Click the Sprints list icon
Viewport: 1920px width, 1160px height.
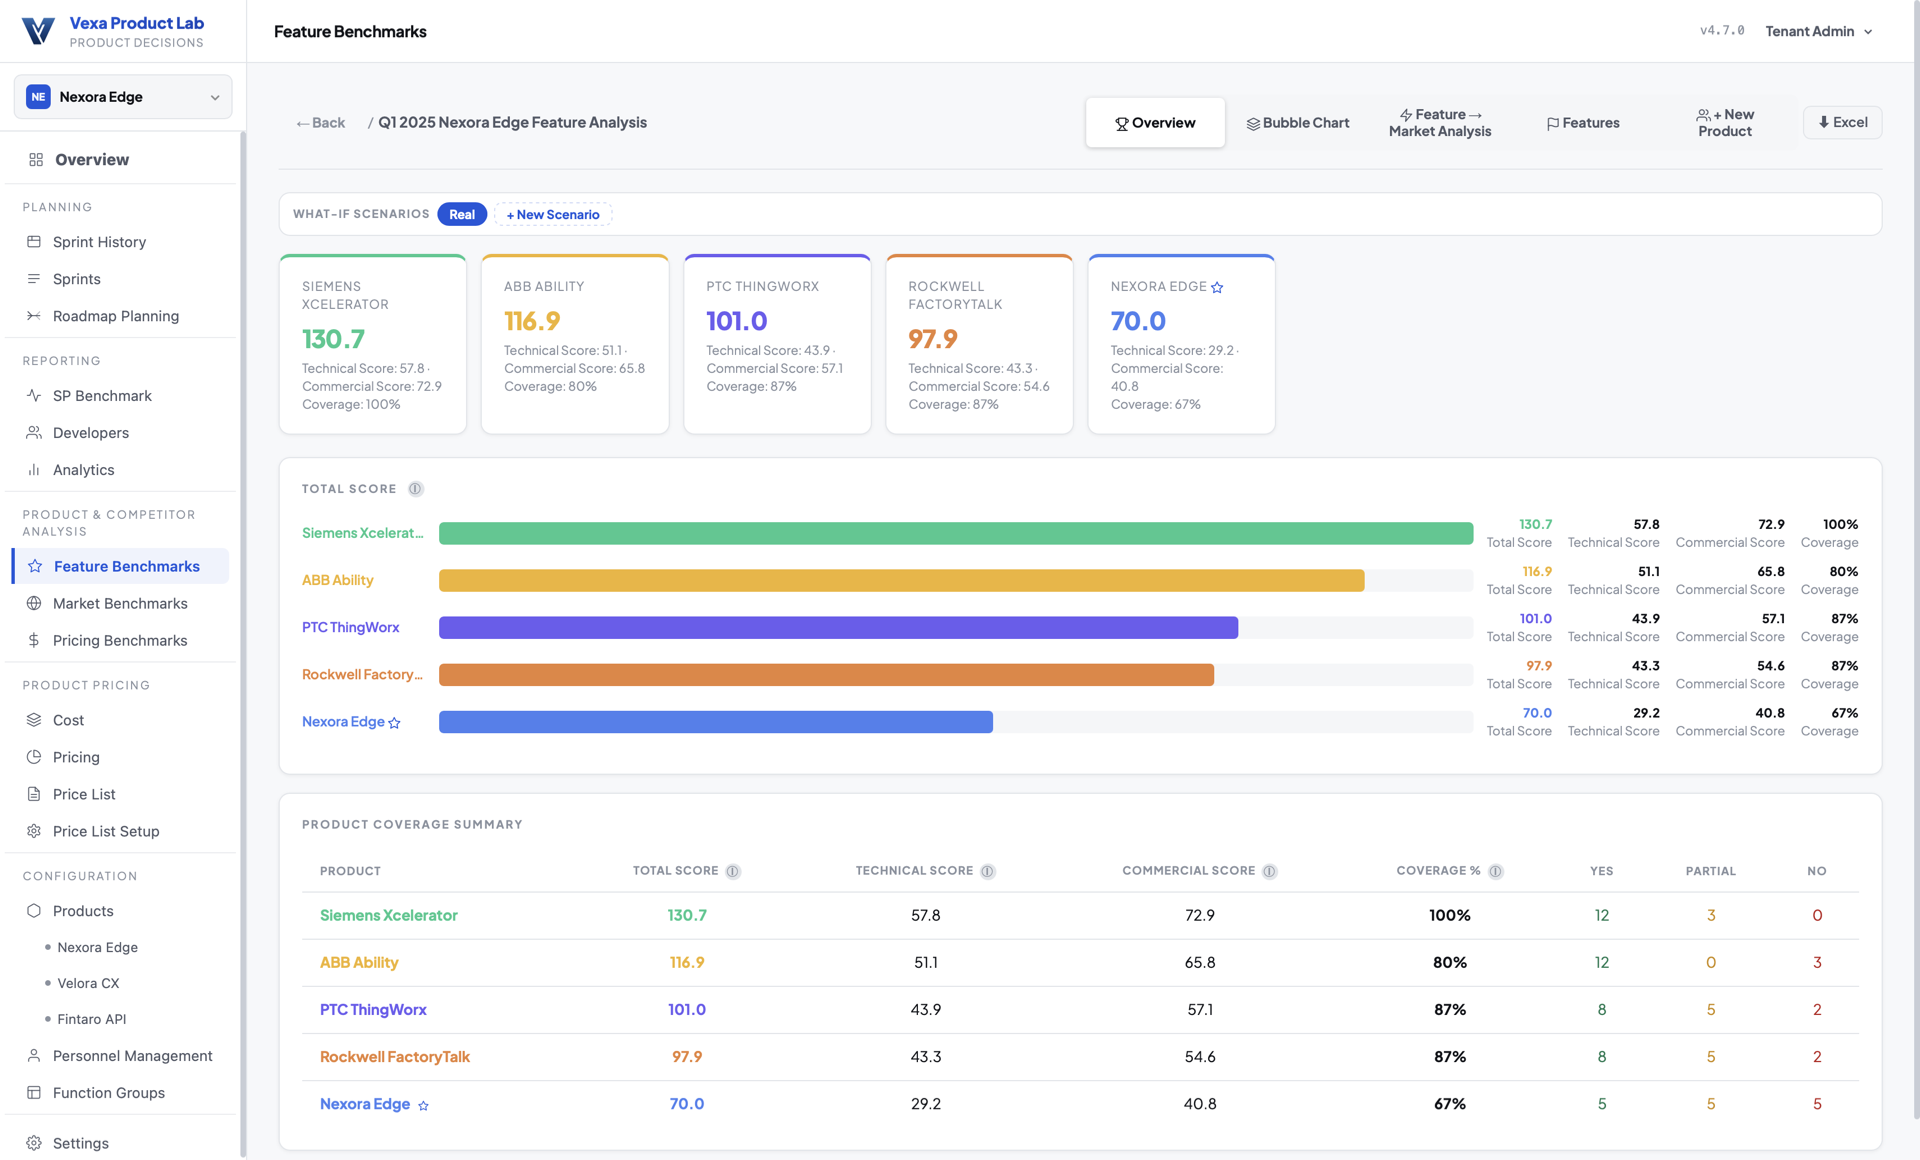tap(34, 279)
